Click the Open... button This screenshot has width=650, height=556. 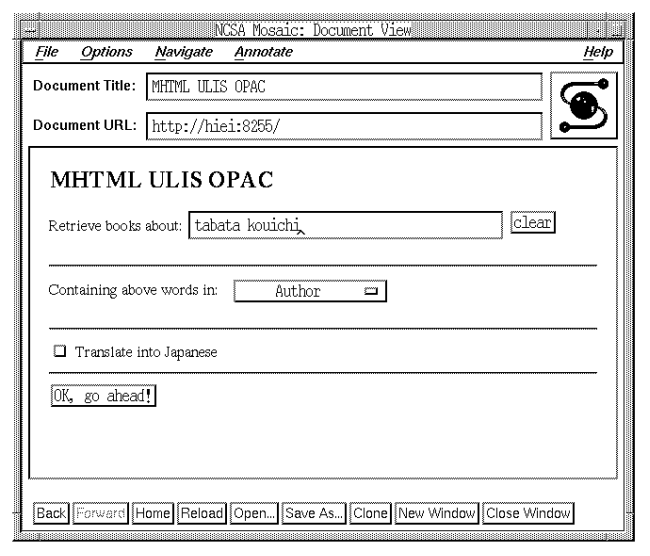254,513
